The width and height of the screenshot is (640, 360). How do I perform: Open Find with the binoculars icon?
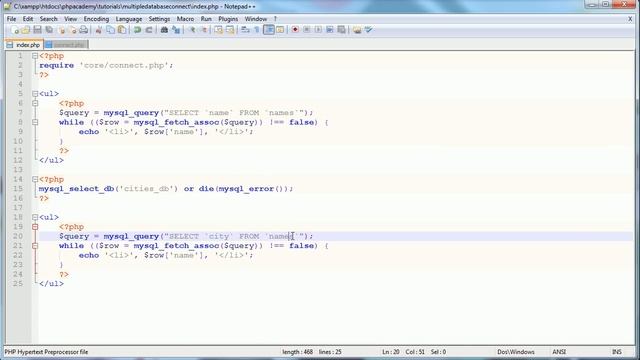point(164,30)
